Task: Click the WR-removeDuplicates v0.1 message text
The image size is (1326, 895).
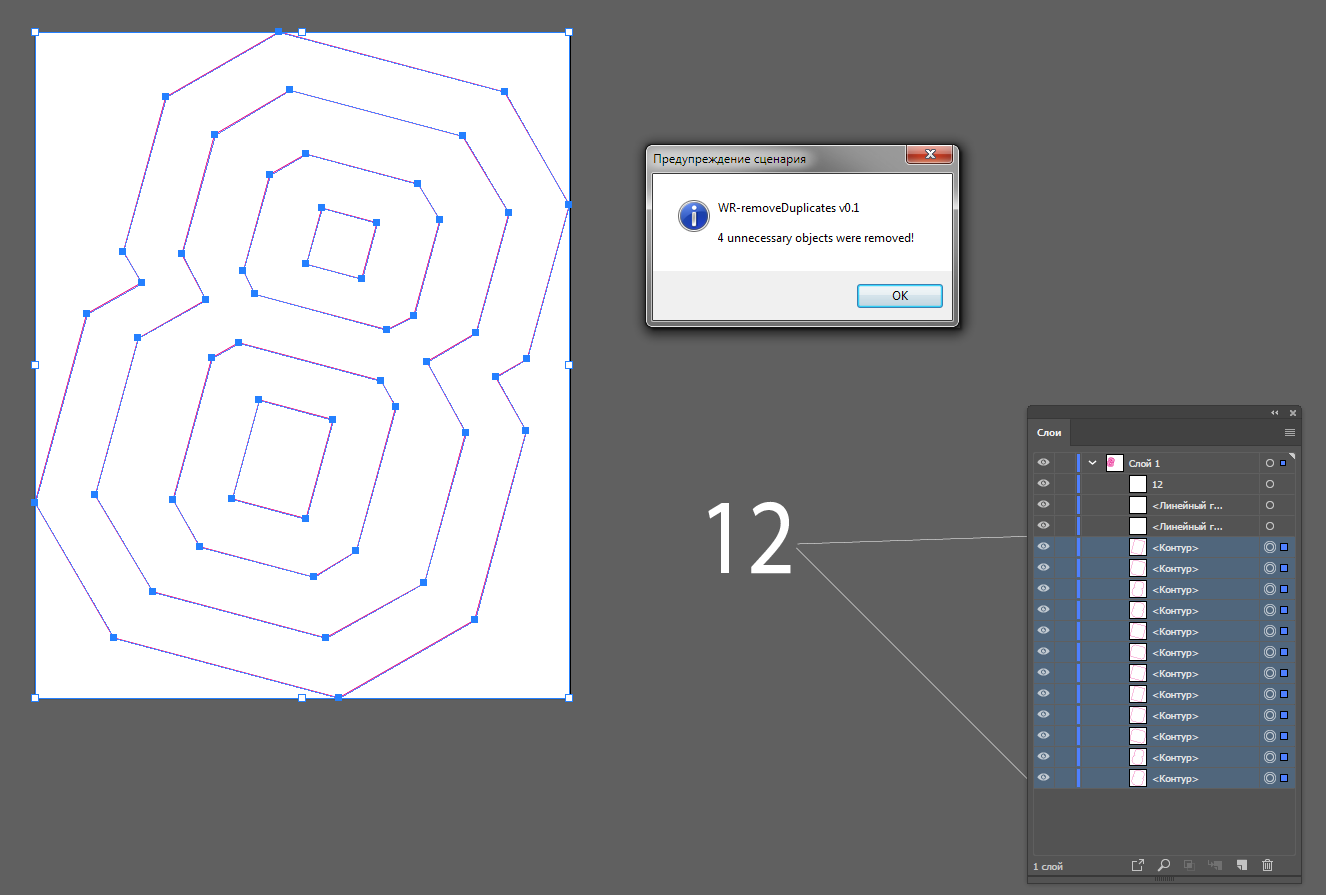Action: pyautogui.click(x=788, y=208)
